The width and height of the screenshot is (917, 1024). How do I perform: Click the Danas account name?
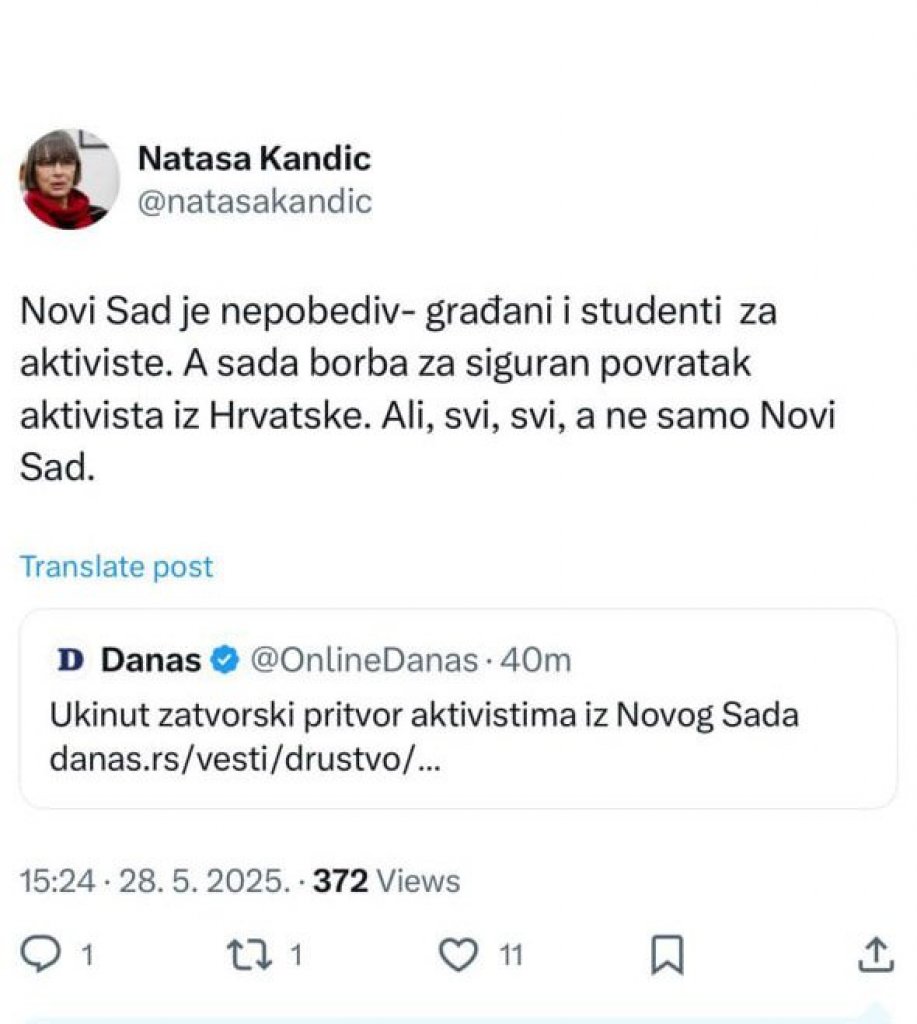[x=151, y=660]
